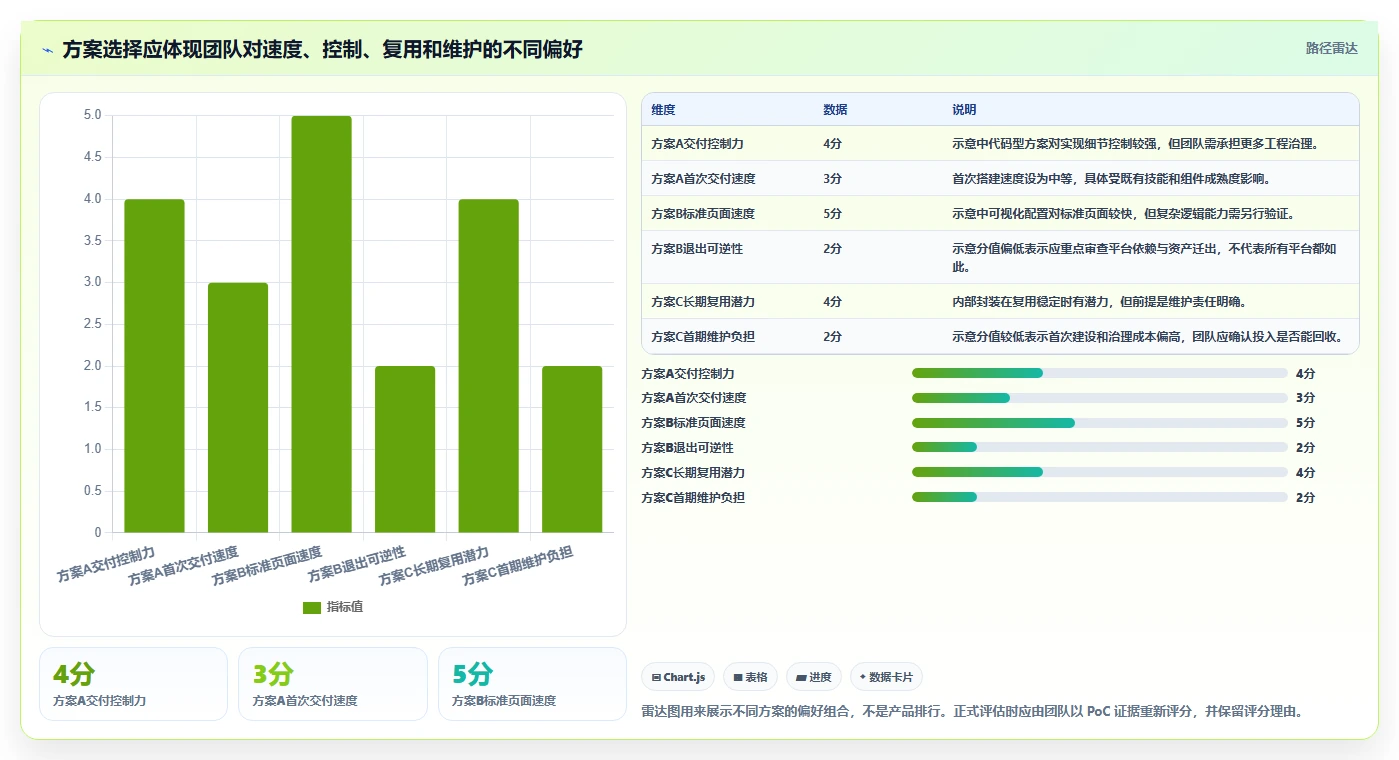
Task: Select the 进度 chip
Action: point(814,677)
